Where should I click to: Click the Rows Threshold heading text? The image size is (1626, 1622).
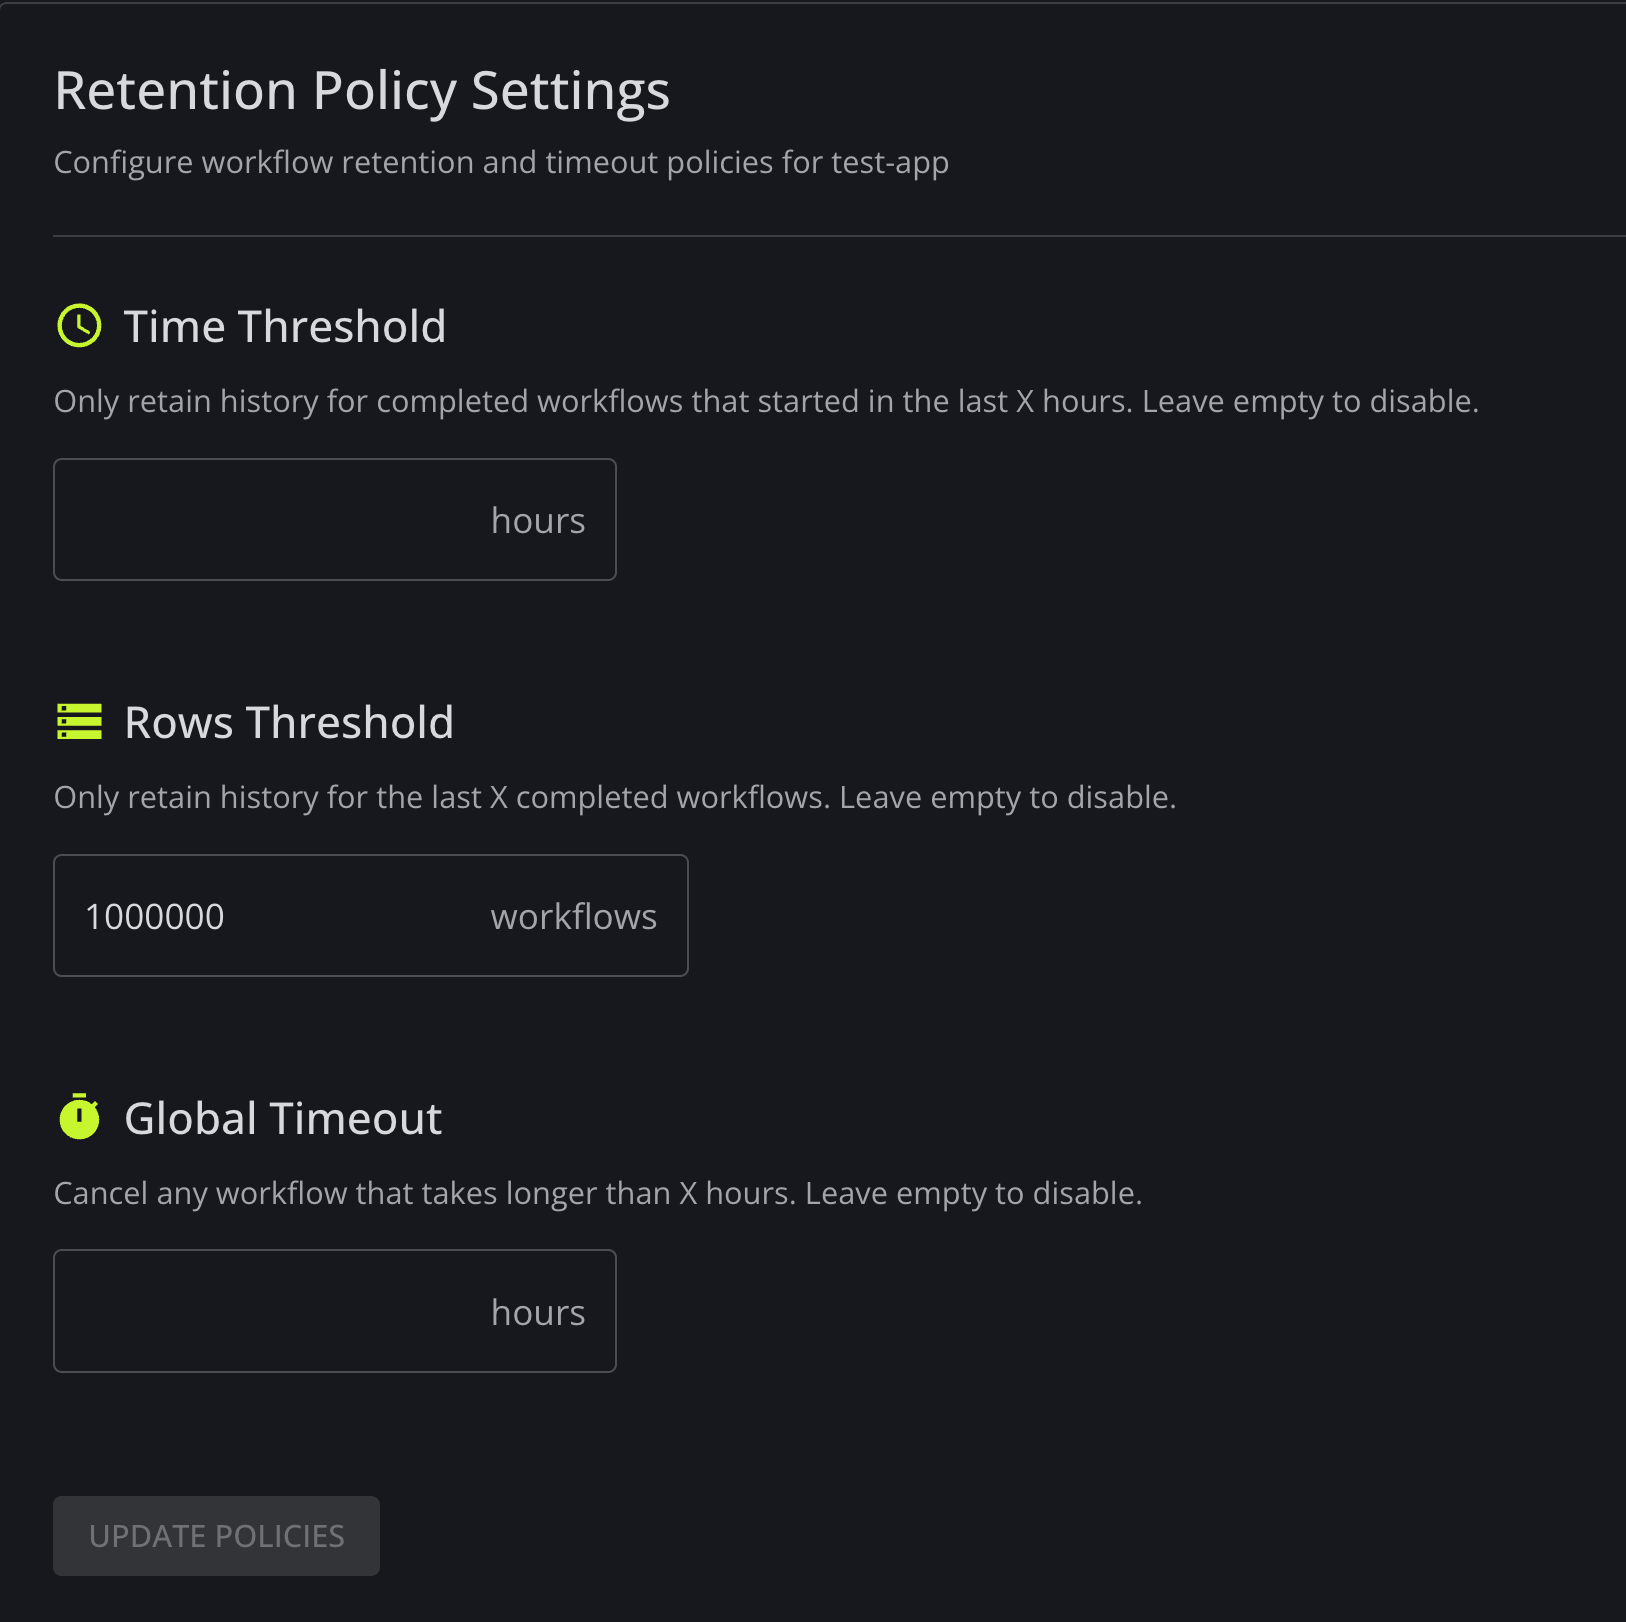pos(289,723)
